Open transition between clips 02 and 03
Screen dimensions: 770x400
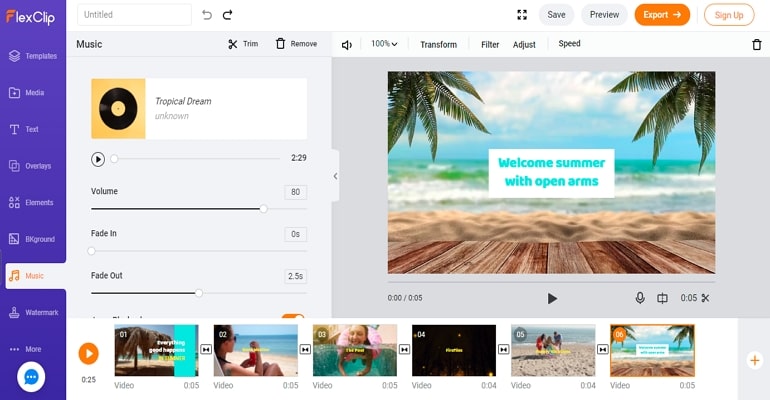[x=305, y=349]
